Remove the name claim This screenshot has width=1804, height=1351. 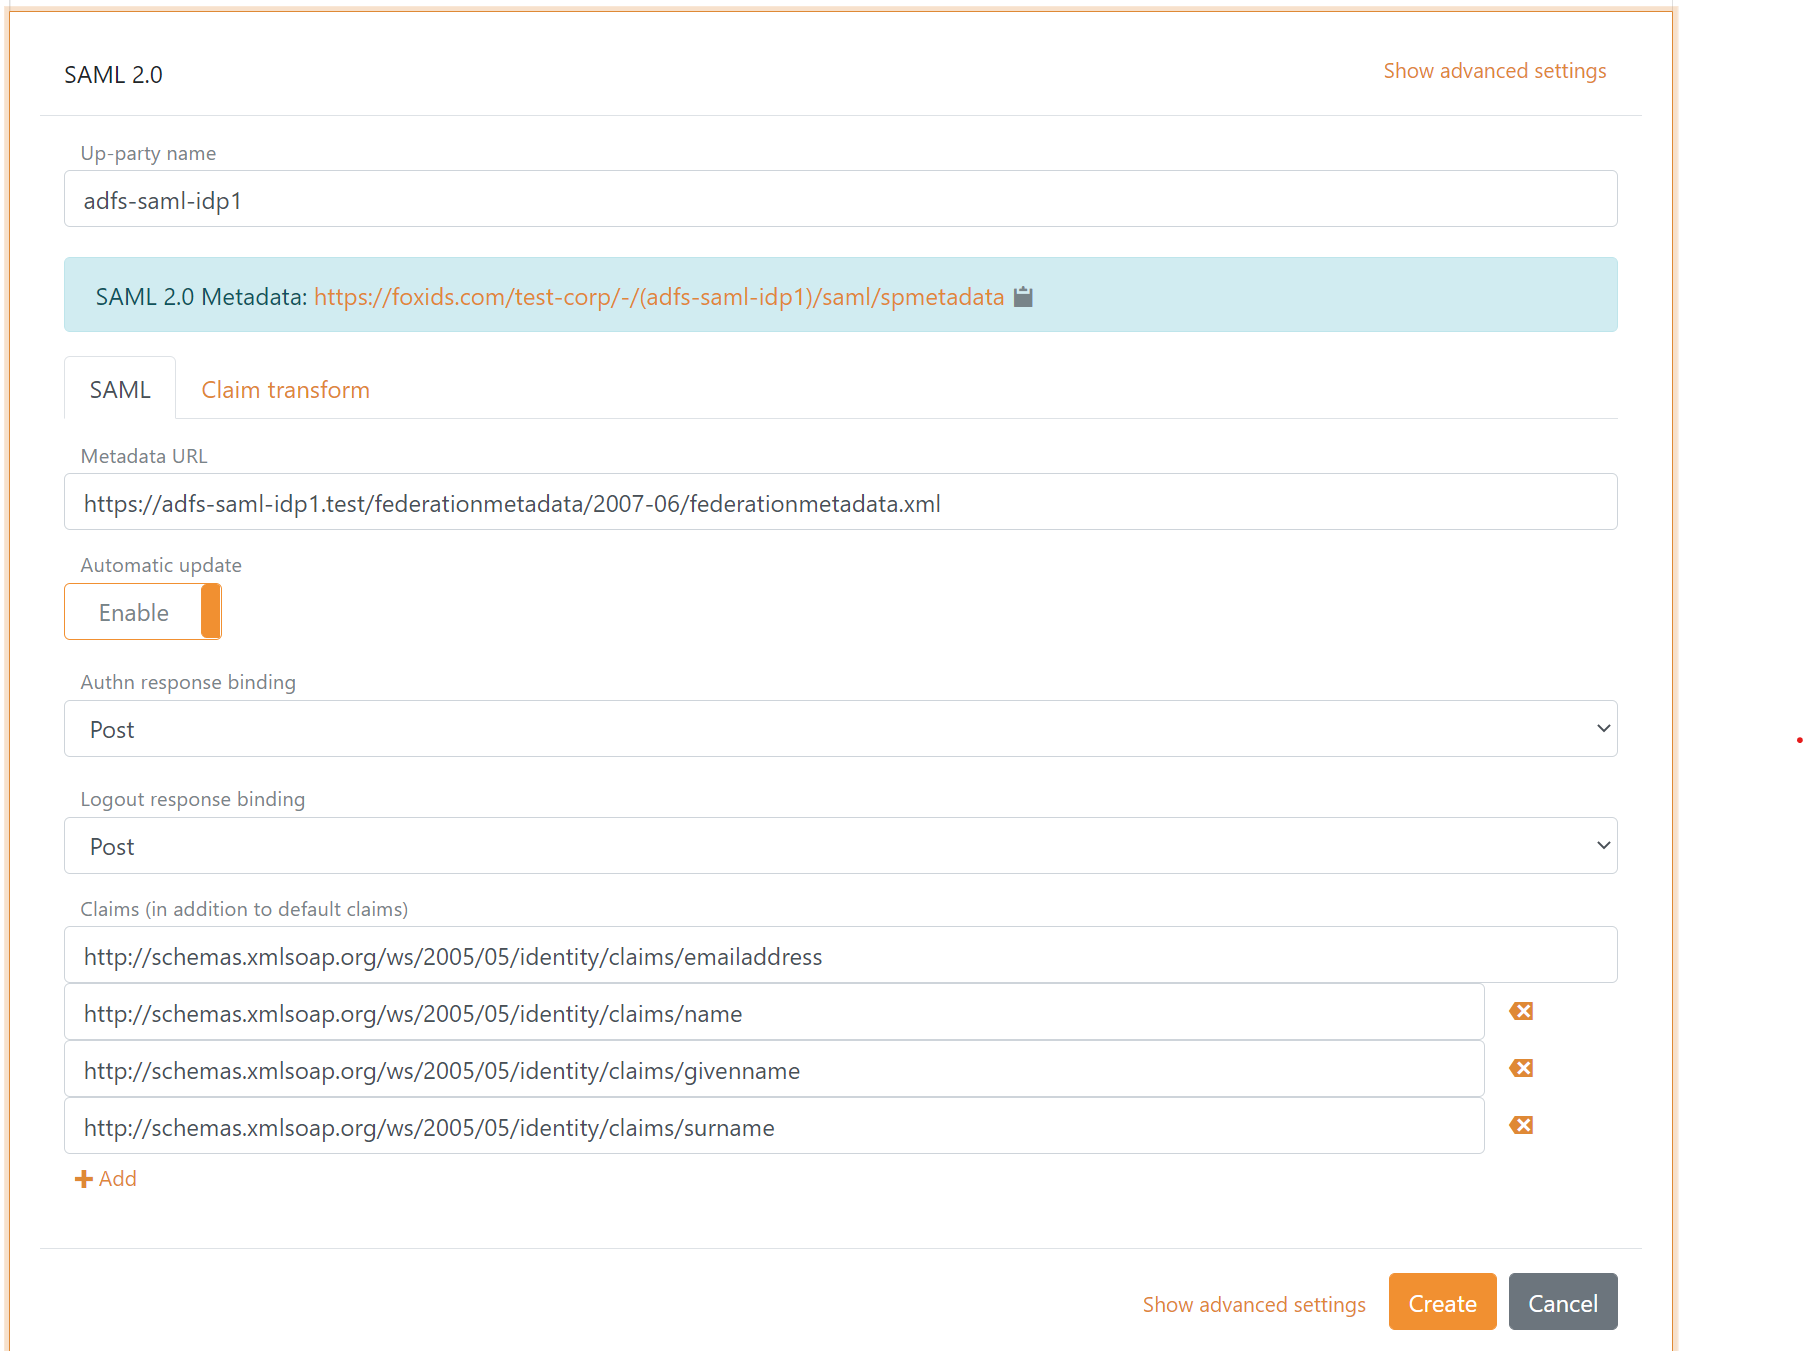tap(1520, 1011)
